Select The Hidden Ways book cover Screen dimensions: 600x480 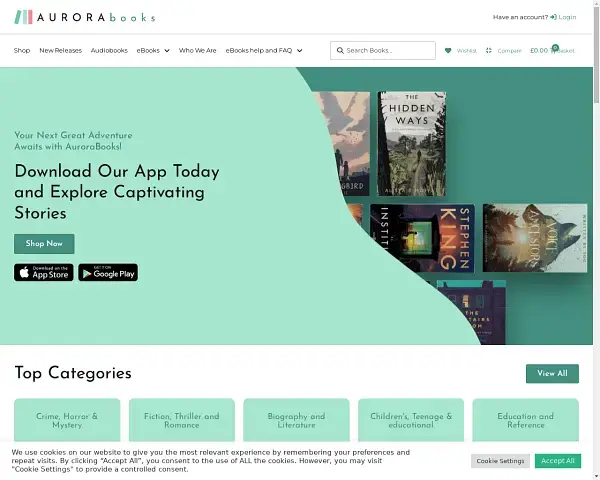click(412, 144)
